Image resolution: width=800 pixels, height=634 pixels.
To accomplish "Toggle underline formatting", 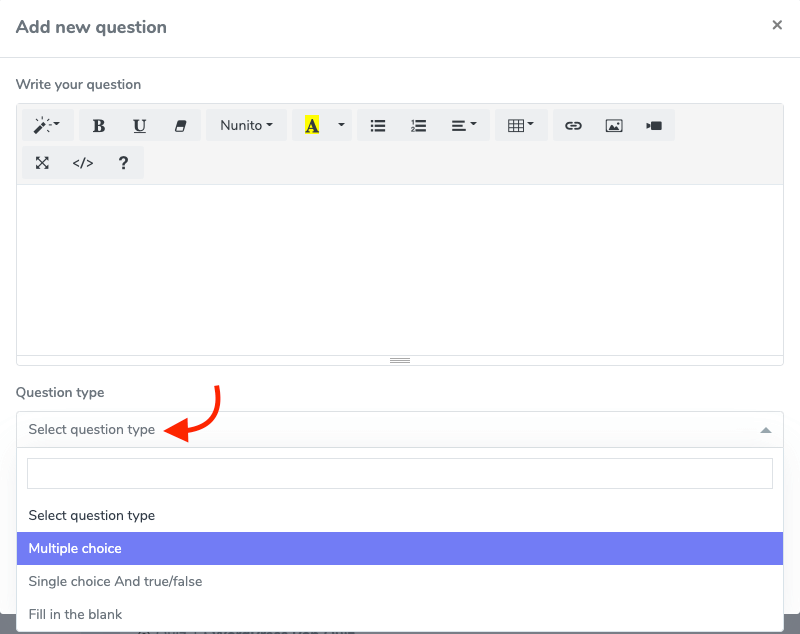I will 139,125.
